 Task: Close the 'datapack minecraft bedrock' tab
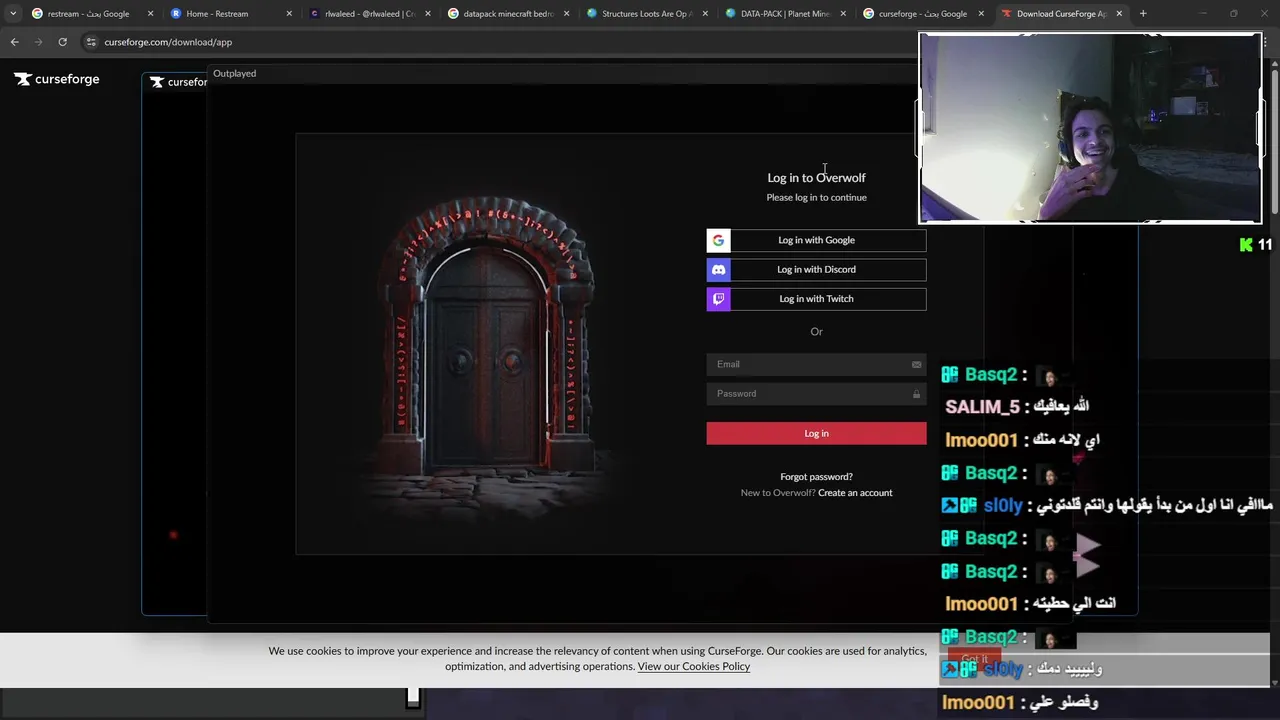[566, 14]
